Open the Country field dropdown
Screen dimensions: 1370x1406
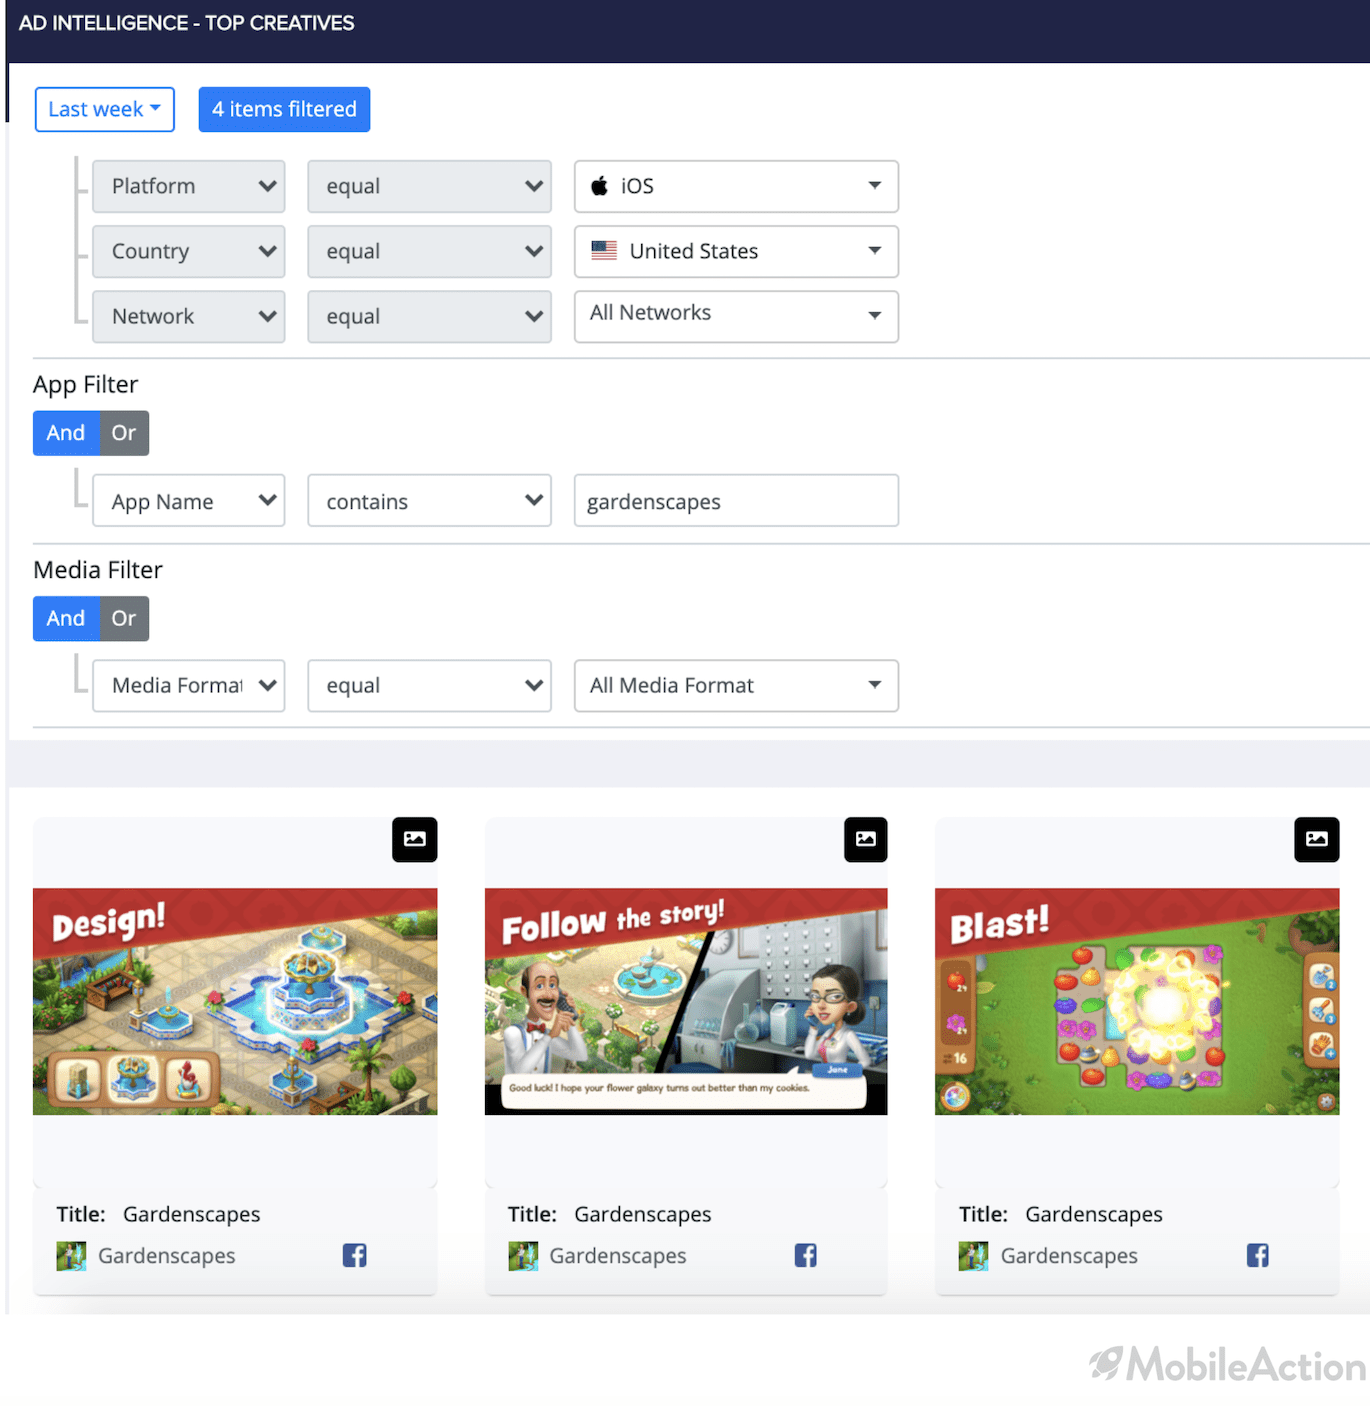coord(189,251)
